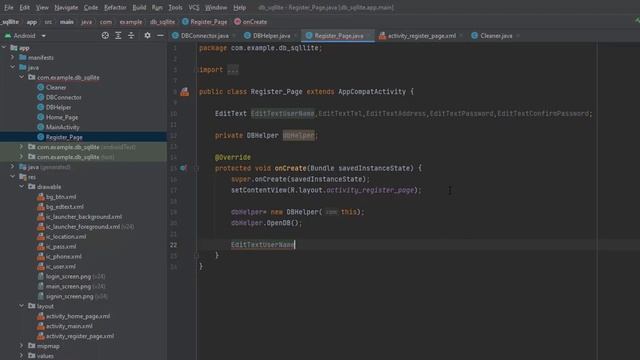Switch to DBConnector.java tab
Image resolution: width=640 pixels, height=360 pixels.
coord(204,36)
